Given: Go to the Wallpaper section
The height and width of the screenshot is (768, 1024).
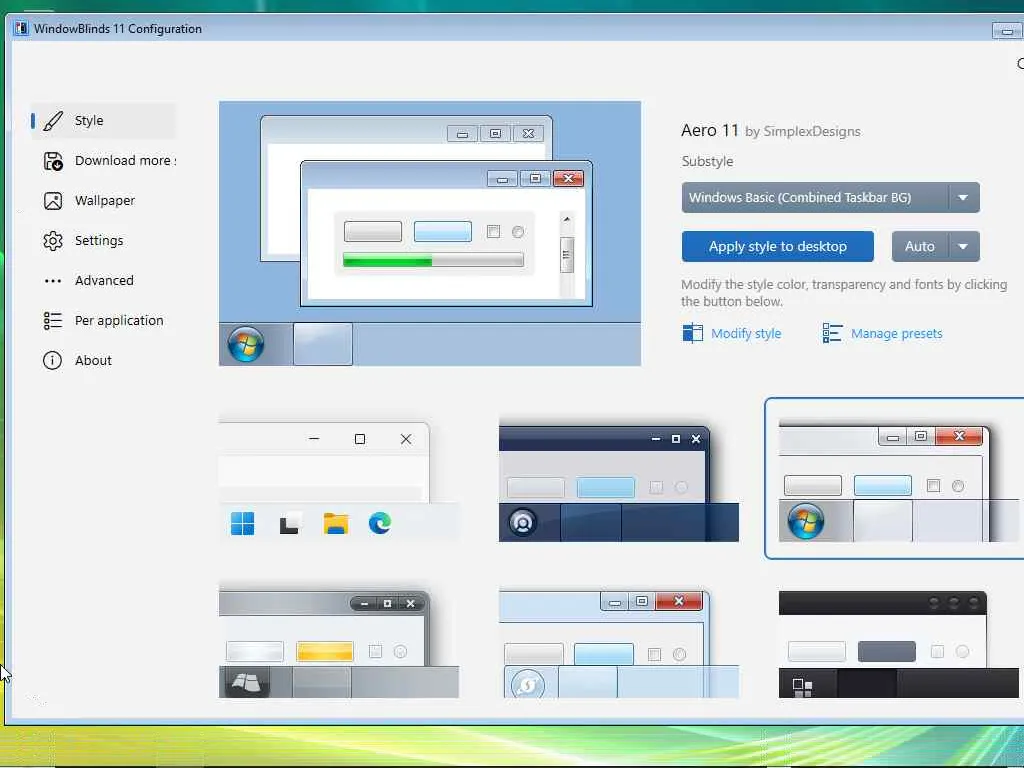Looking at the screenshot, I should pos(104,200).
